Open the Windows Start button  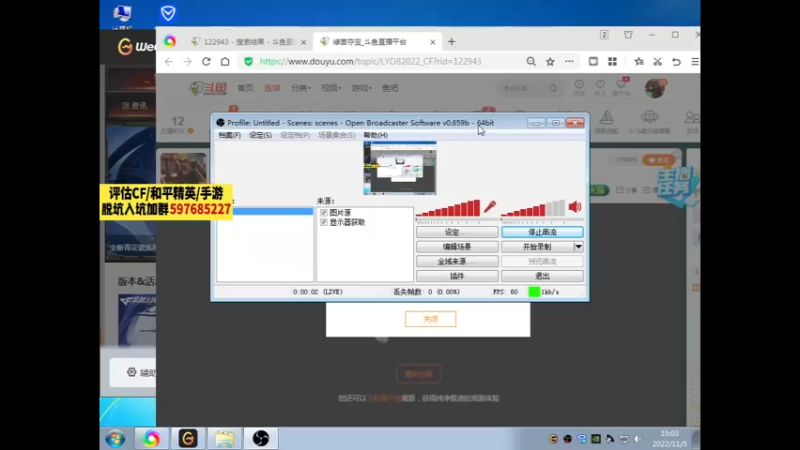pyautogui.click(x=115, y=439)
